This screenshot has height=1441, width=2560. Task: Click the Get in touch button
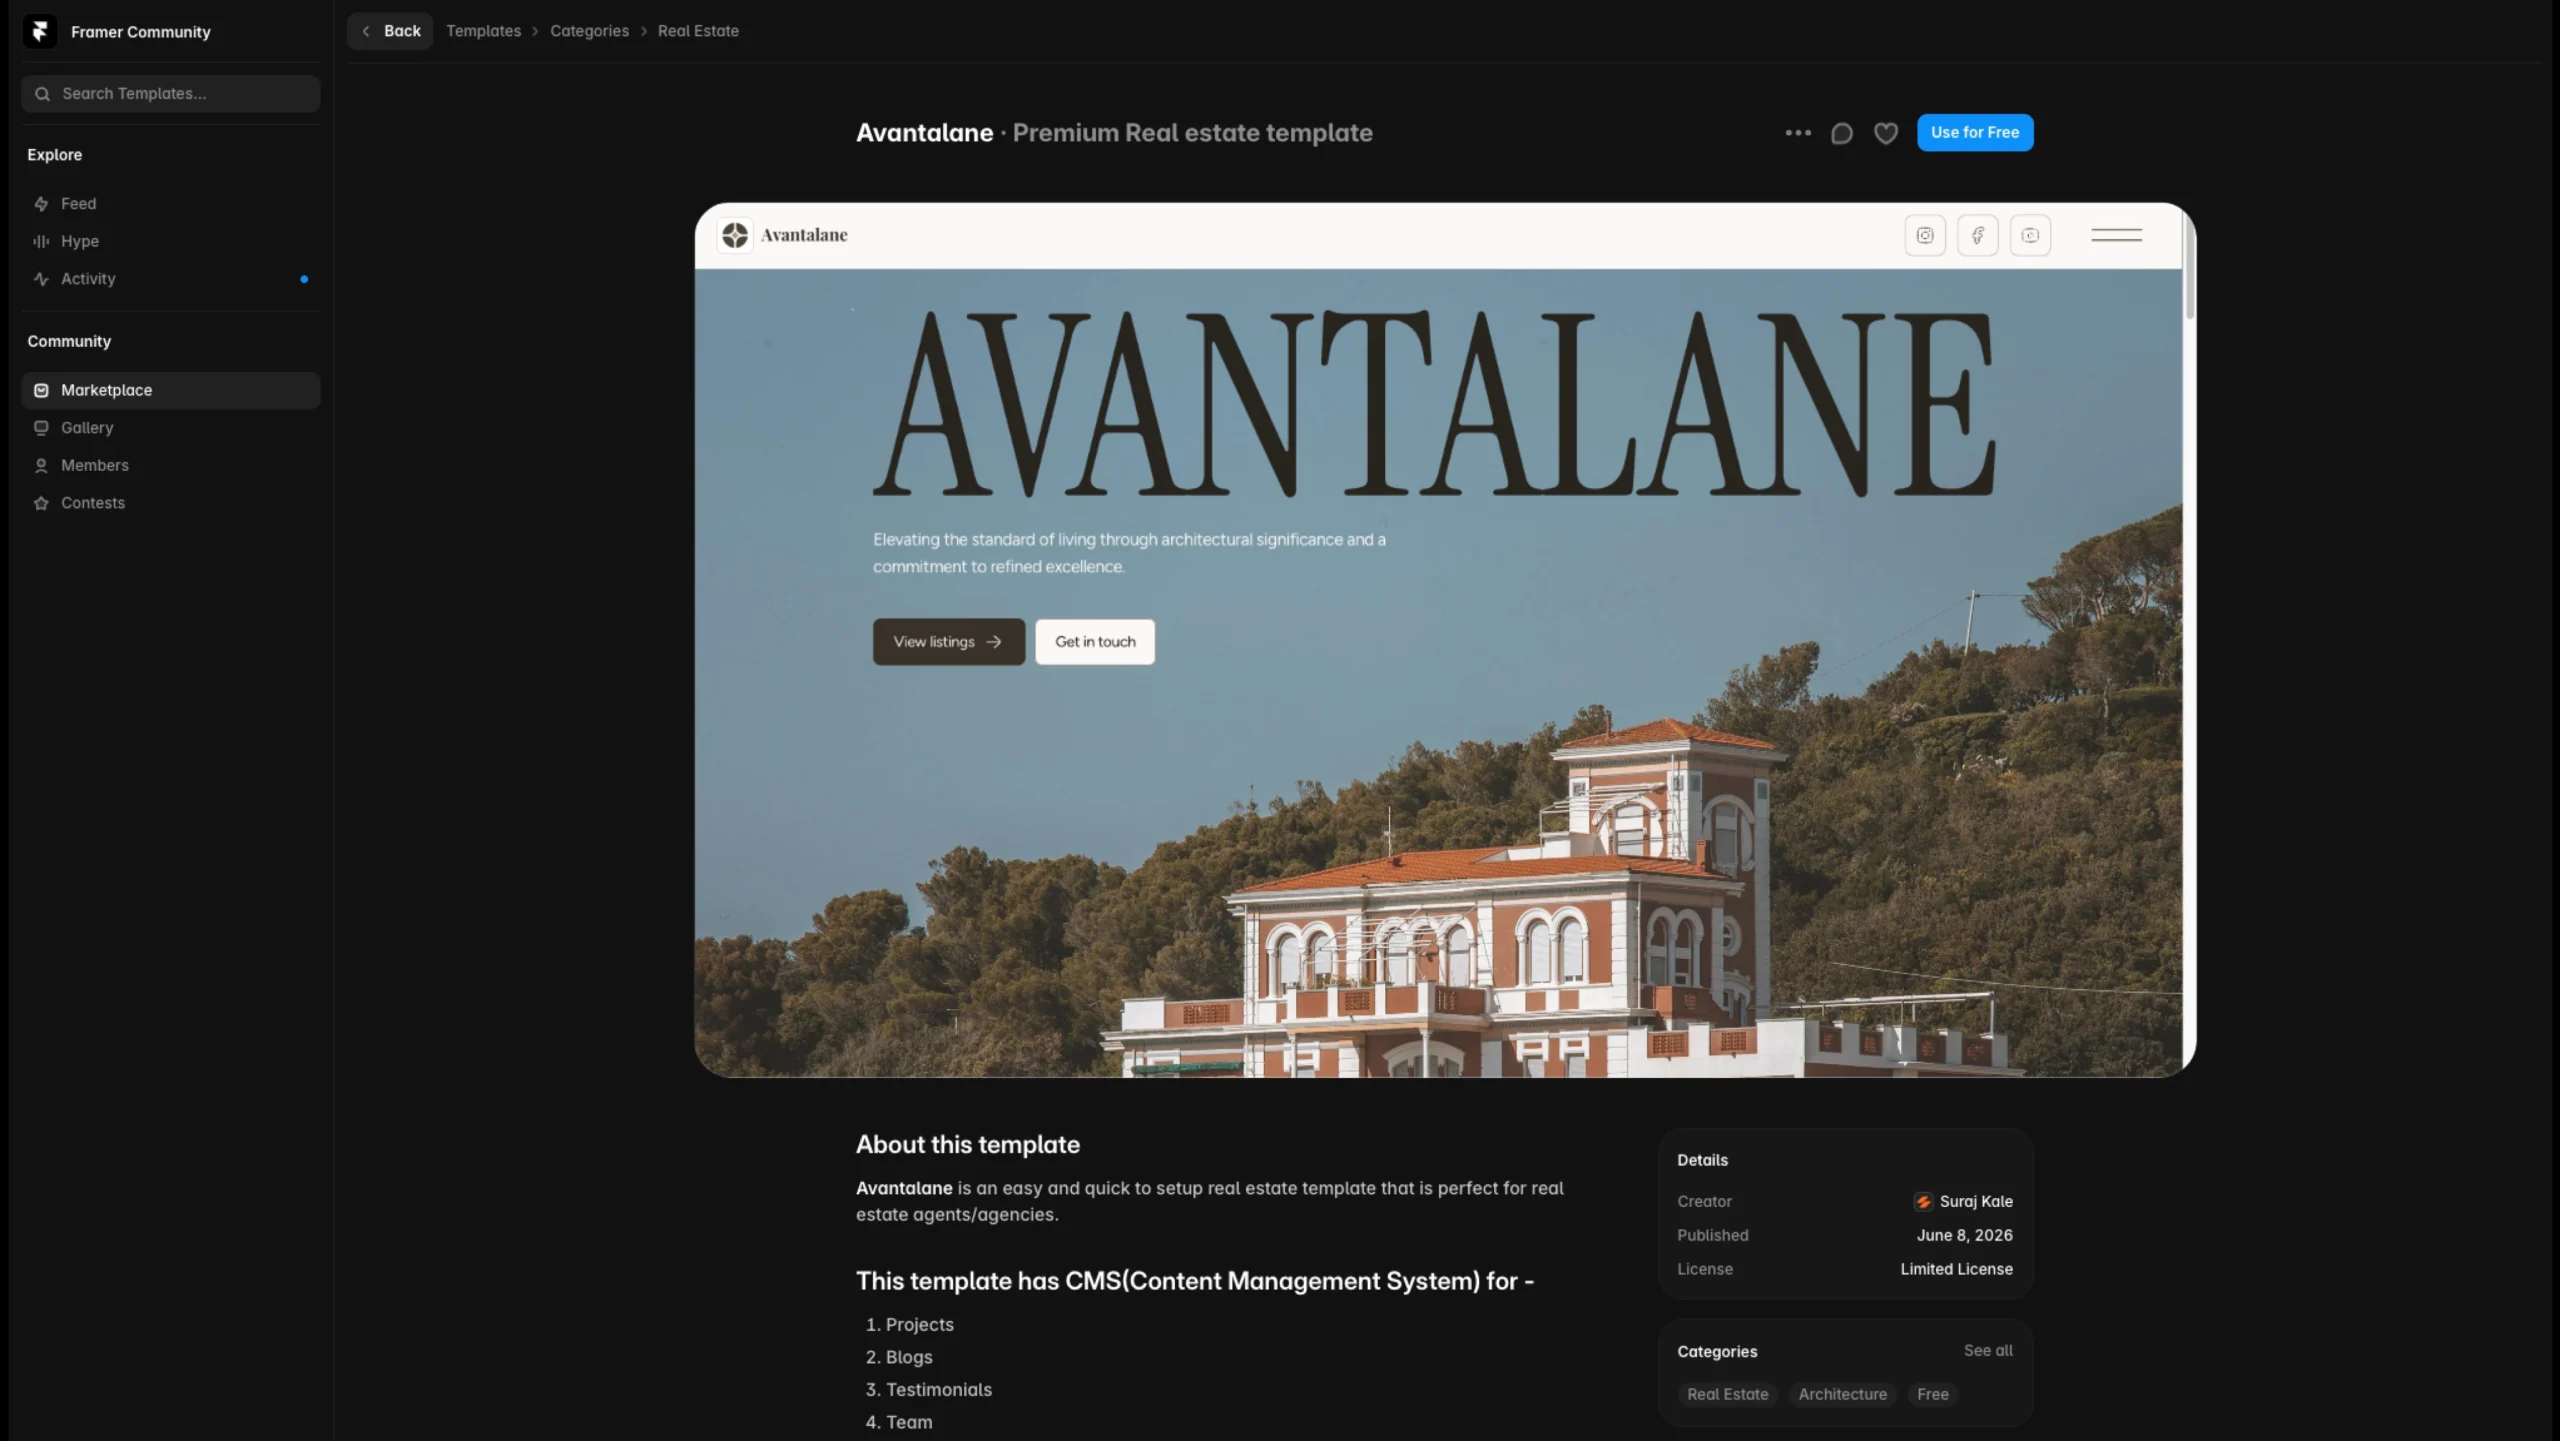point(1095,642)
